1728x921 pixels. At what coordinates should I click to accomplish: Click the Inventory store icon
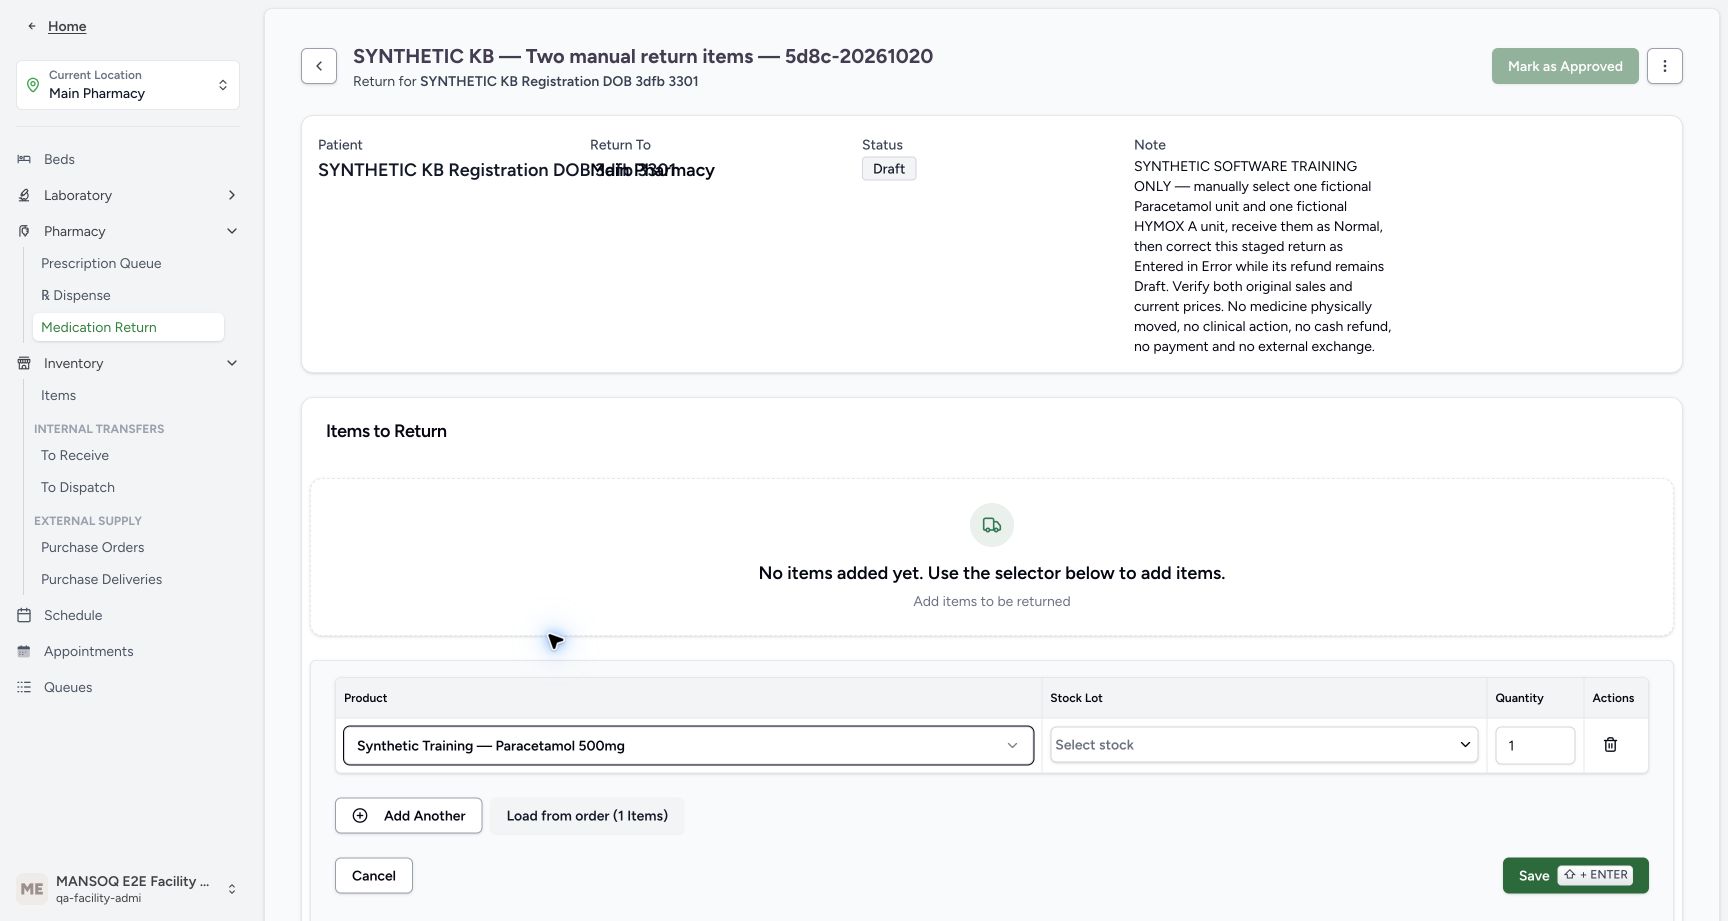(24, 363)
